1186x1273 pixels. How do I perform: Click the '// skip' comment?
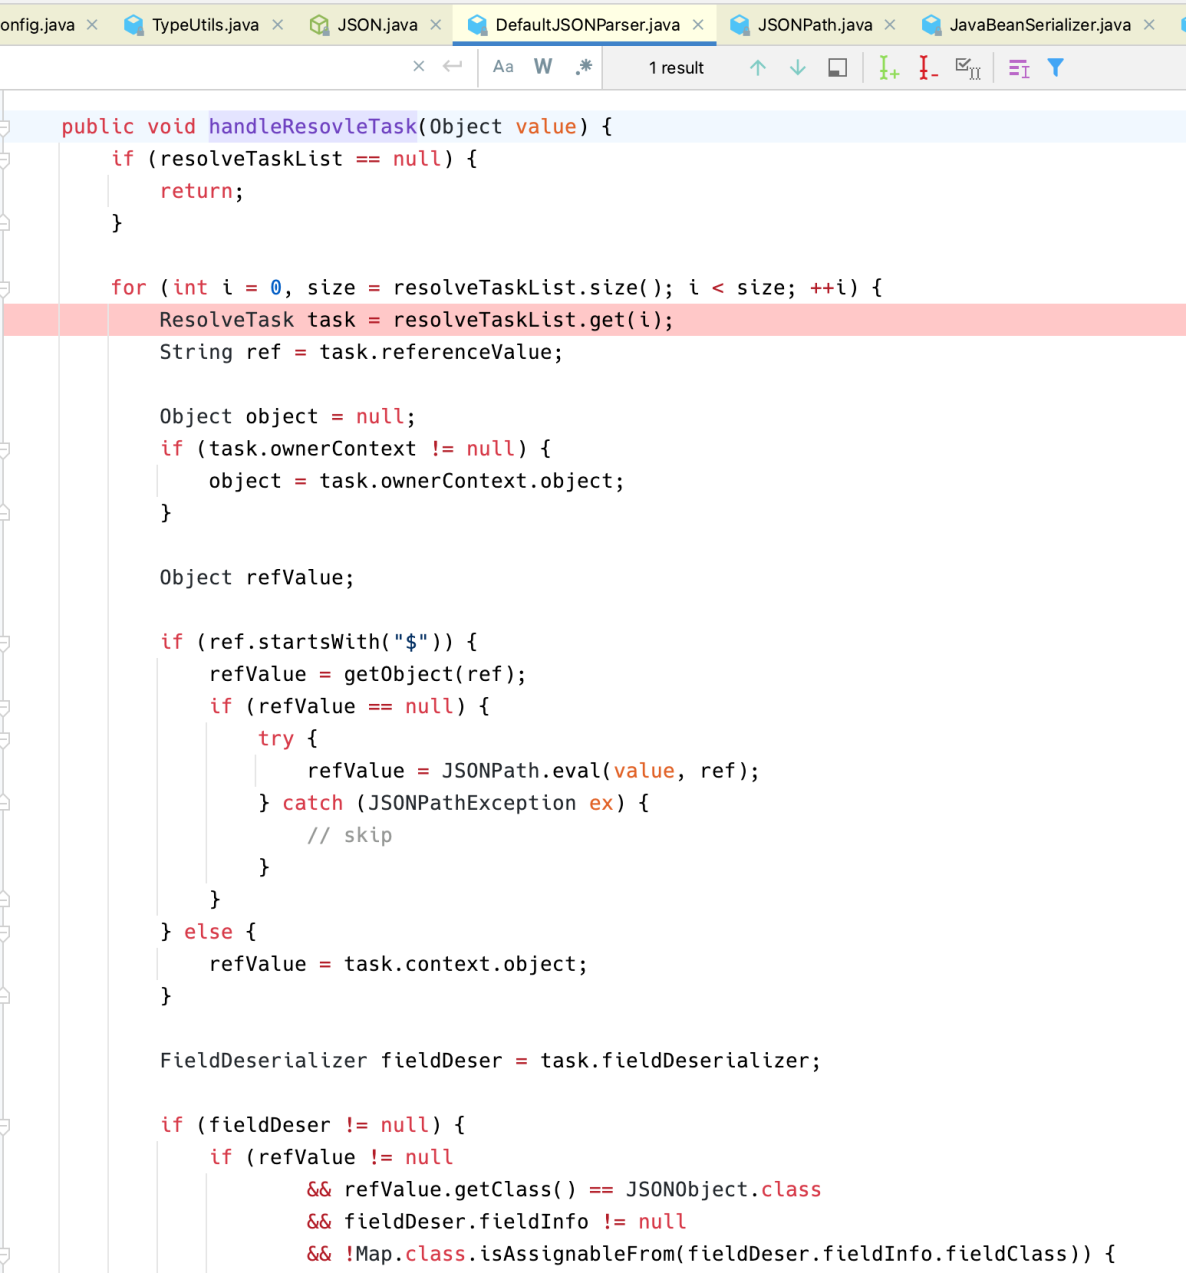tap(349, 835)
